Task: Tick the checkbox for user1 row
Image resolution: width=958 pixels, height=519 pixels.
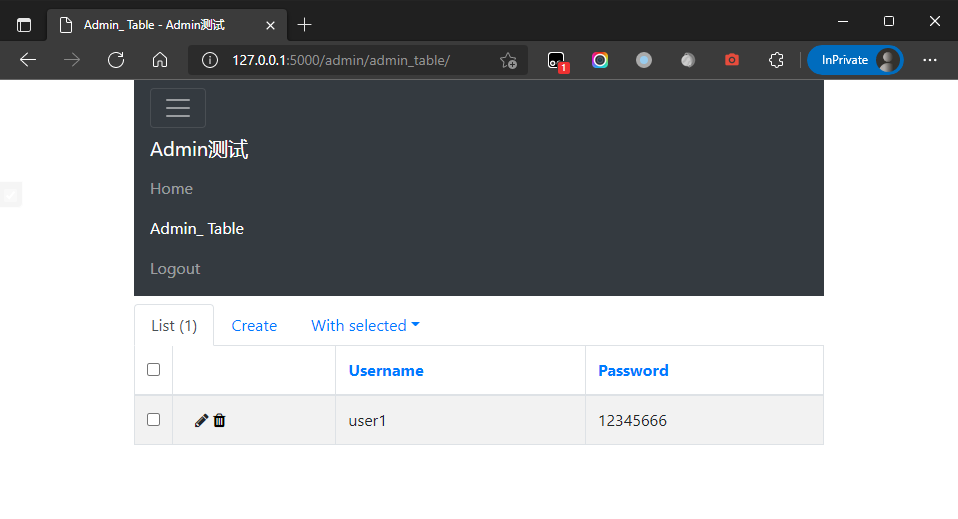Action: coord(153,419)
